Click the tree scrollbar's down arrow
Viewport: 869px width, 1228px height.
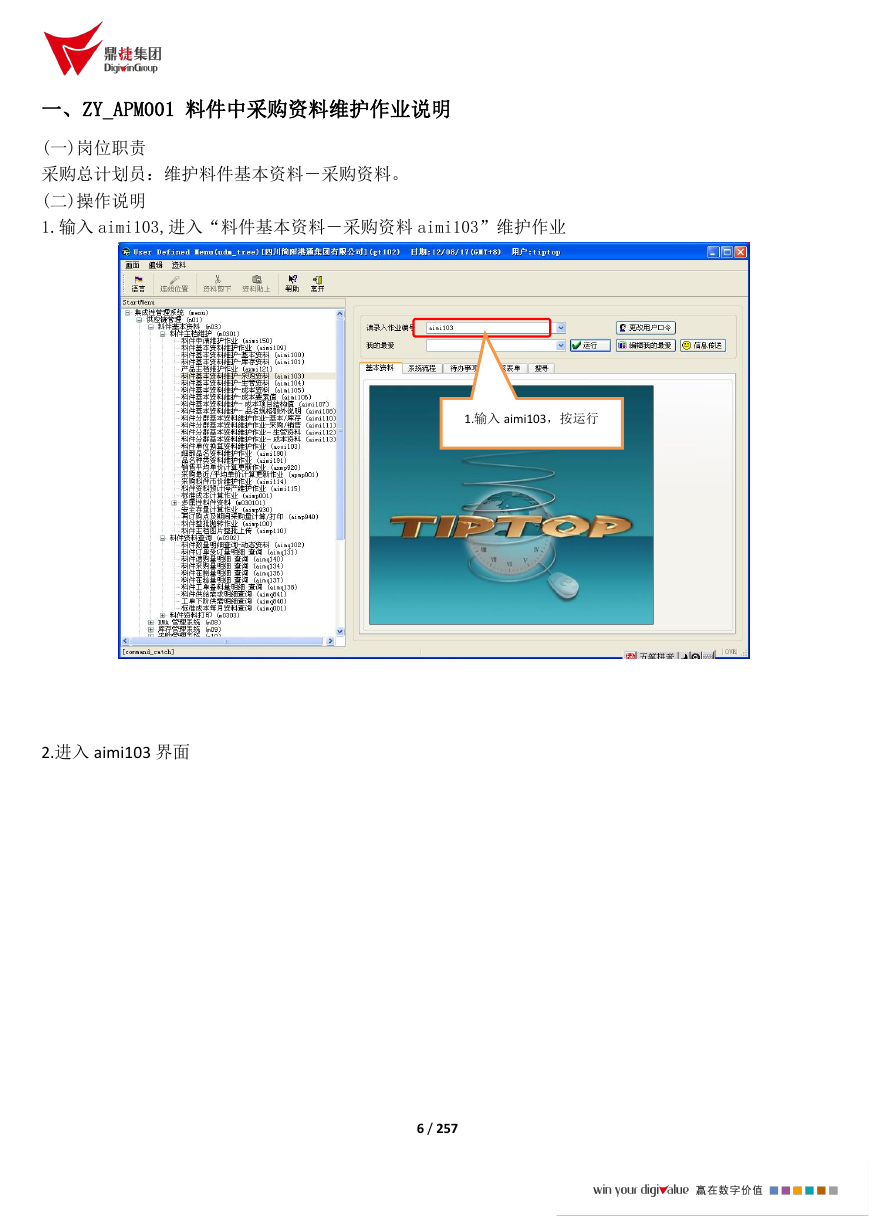pyautogui.click(x=340, y=631)
